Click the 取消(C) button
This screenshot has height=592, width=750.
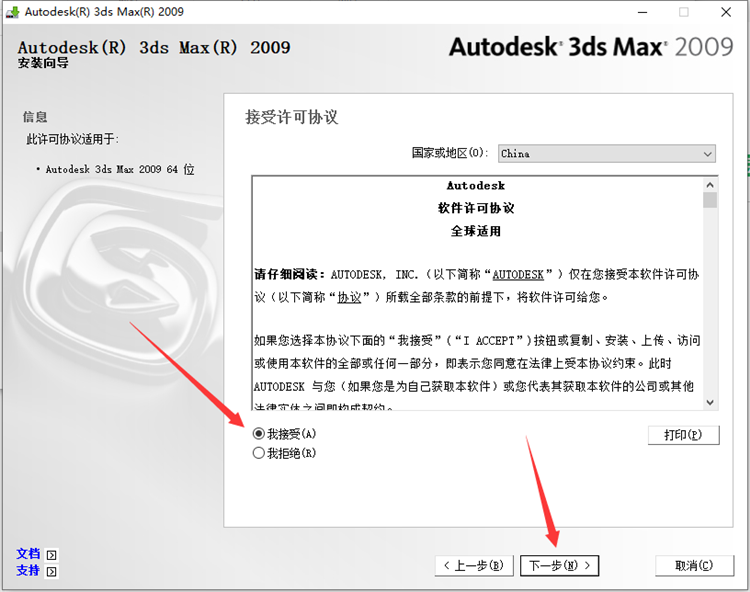[x=694, y=566]
